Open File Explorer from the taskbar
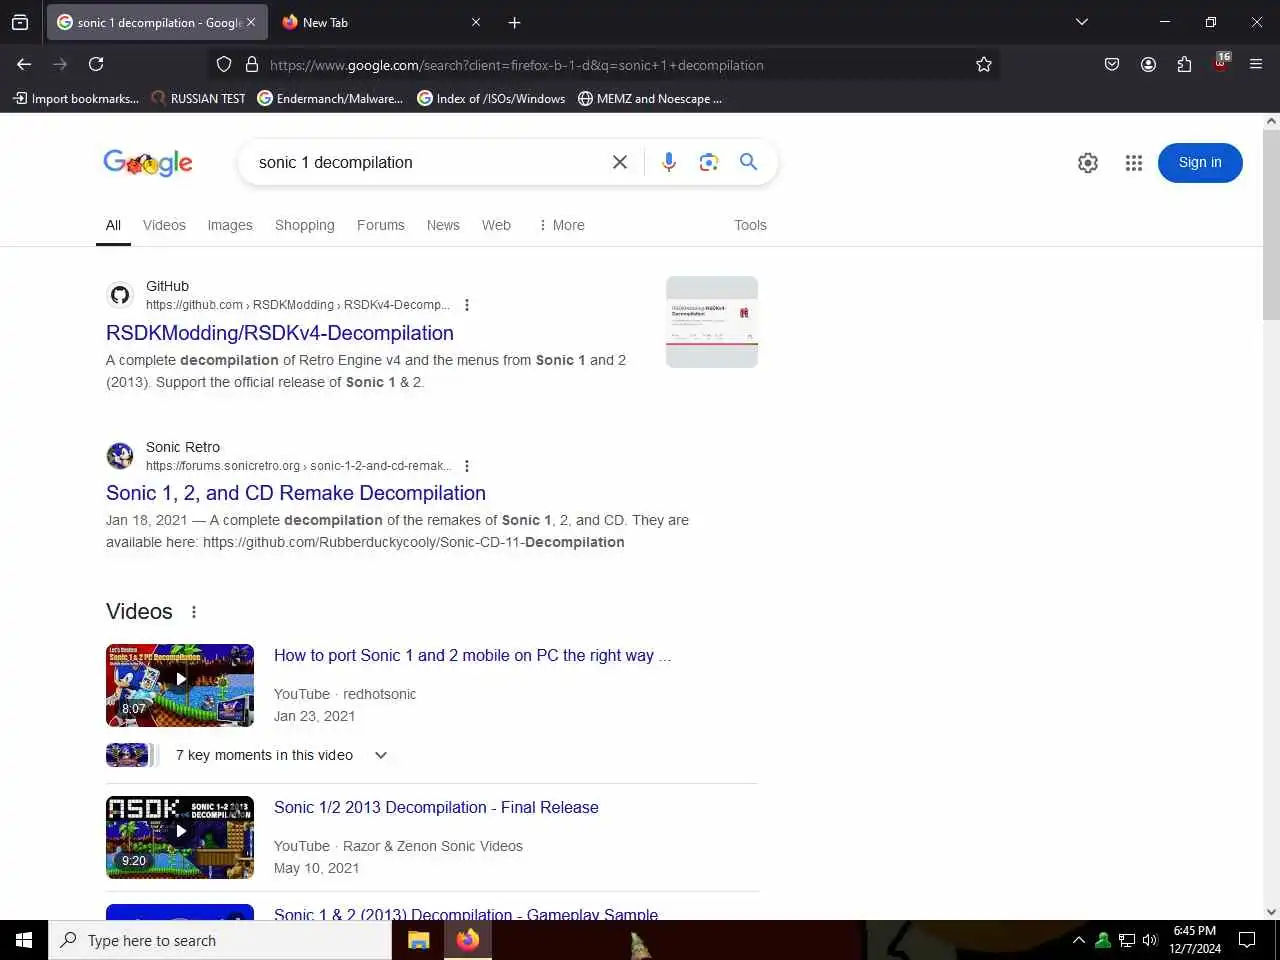Screen dimensions: 1280x960 tap(419, 940)
